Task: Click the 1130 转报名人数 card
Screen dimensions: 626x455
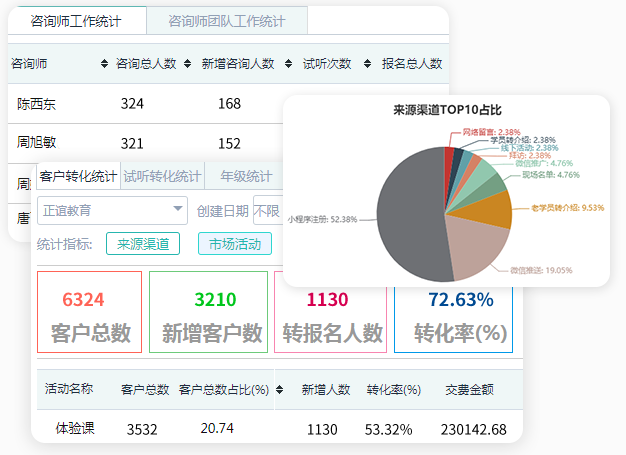Action: (x=331, y=319)
